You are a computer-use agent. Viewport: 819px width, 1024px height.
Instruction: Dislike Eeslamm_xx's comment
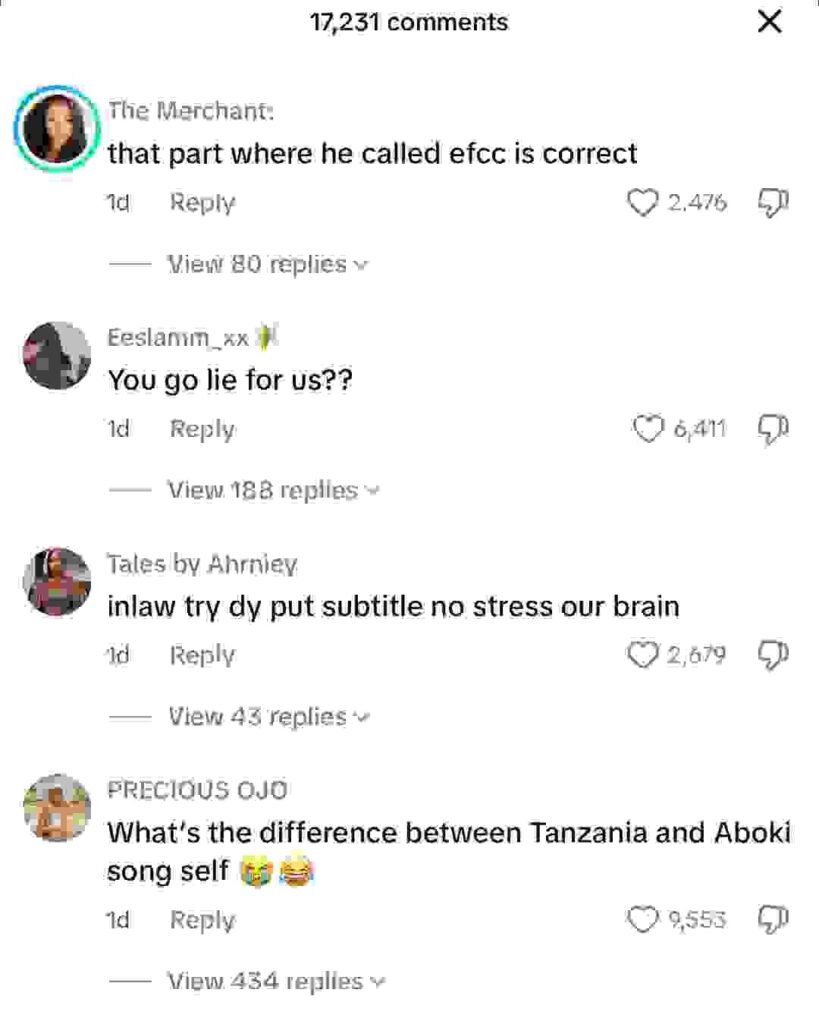click(775, 430)
